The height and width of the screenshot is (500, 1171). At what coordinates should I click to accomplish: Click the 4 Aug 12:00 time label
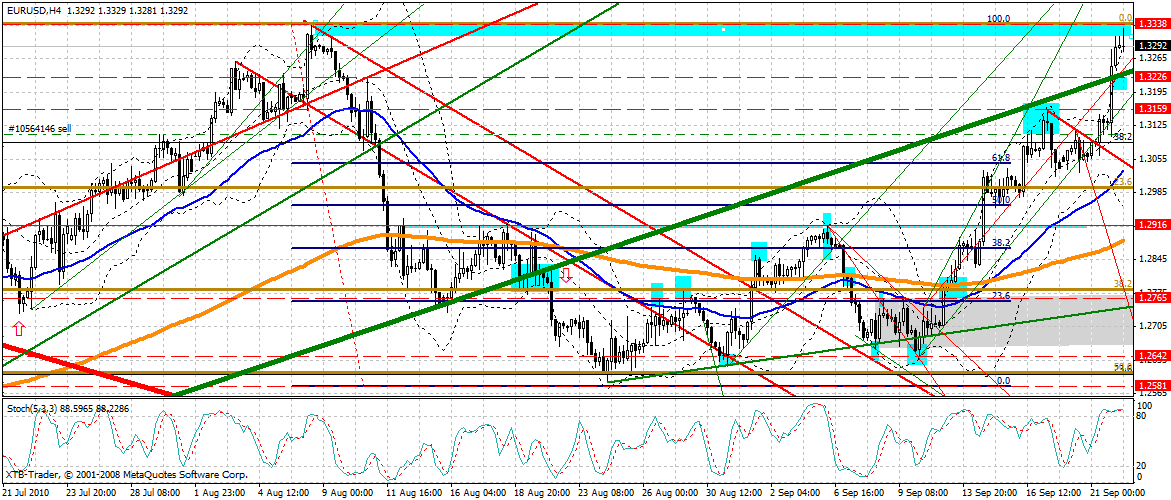[x=284, y=493]
